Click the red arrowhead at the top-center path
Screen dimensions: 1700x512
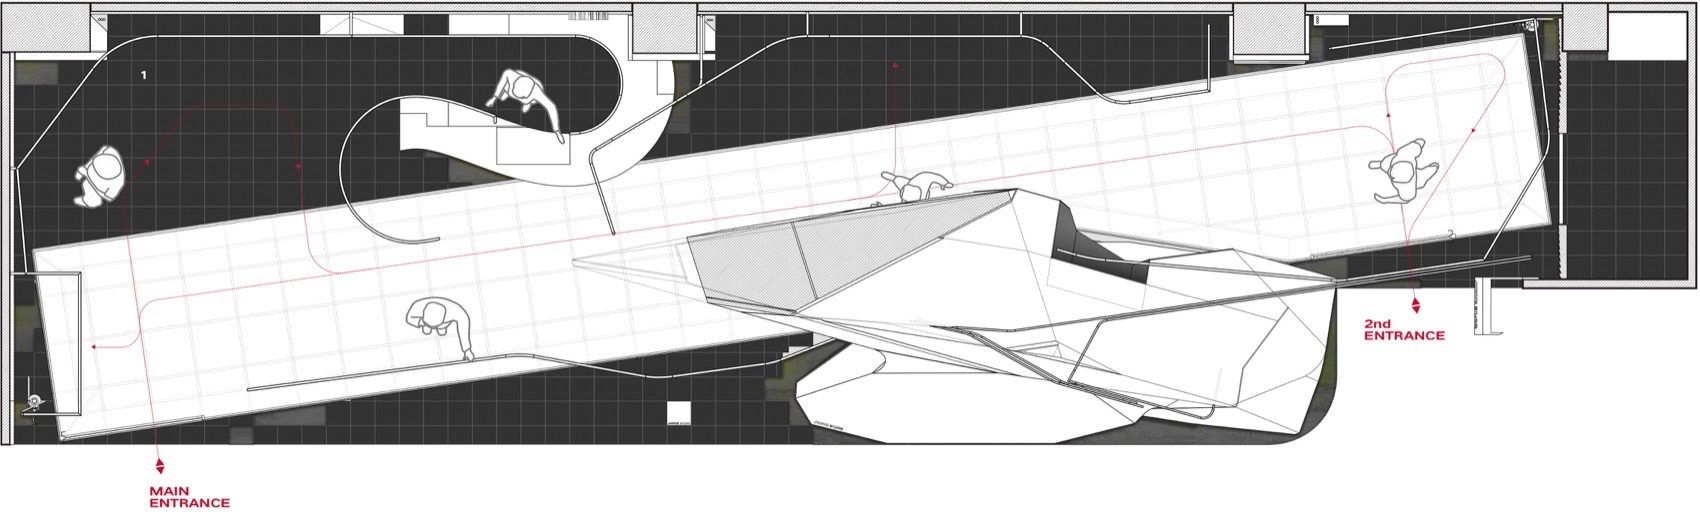coord(895,66)
